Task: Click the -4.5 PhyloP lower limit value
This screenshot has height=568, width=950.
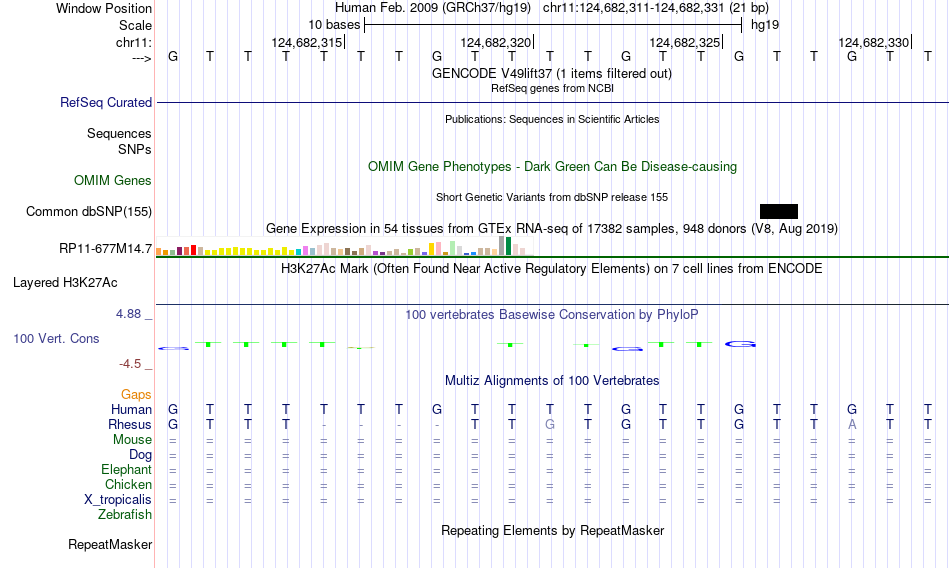Action: 130,364
